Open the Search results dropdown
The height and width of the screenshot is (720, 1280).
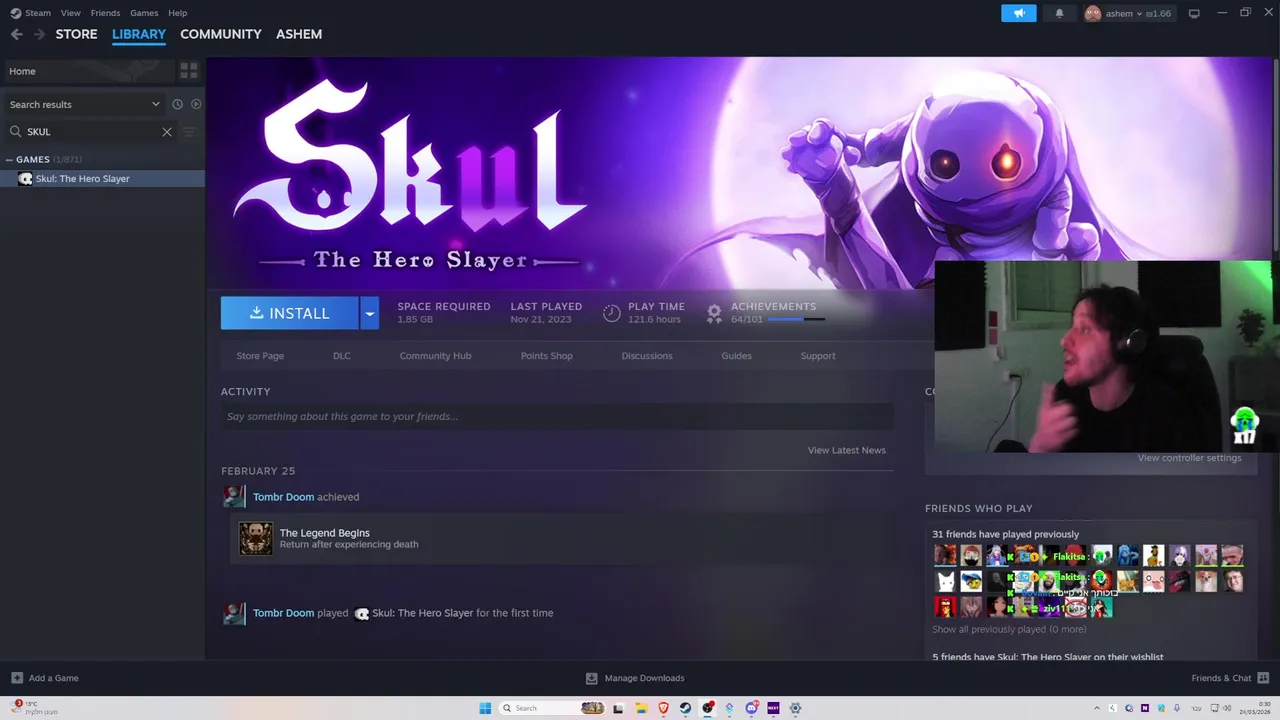pyautogui.click(x=84, y=104)
